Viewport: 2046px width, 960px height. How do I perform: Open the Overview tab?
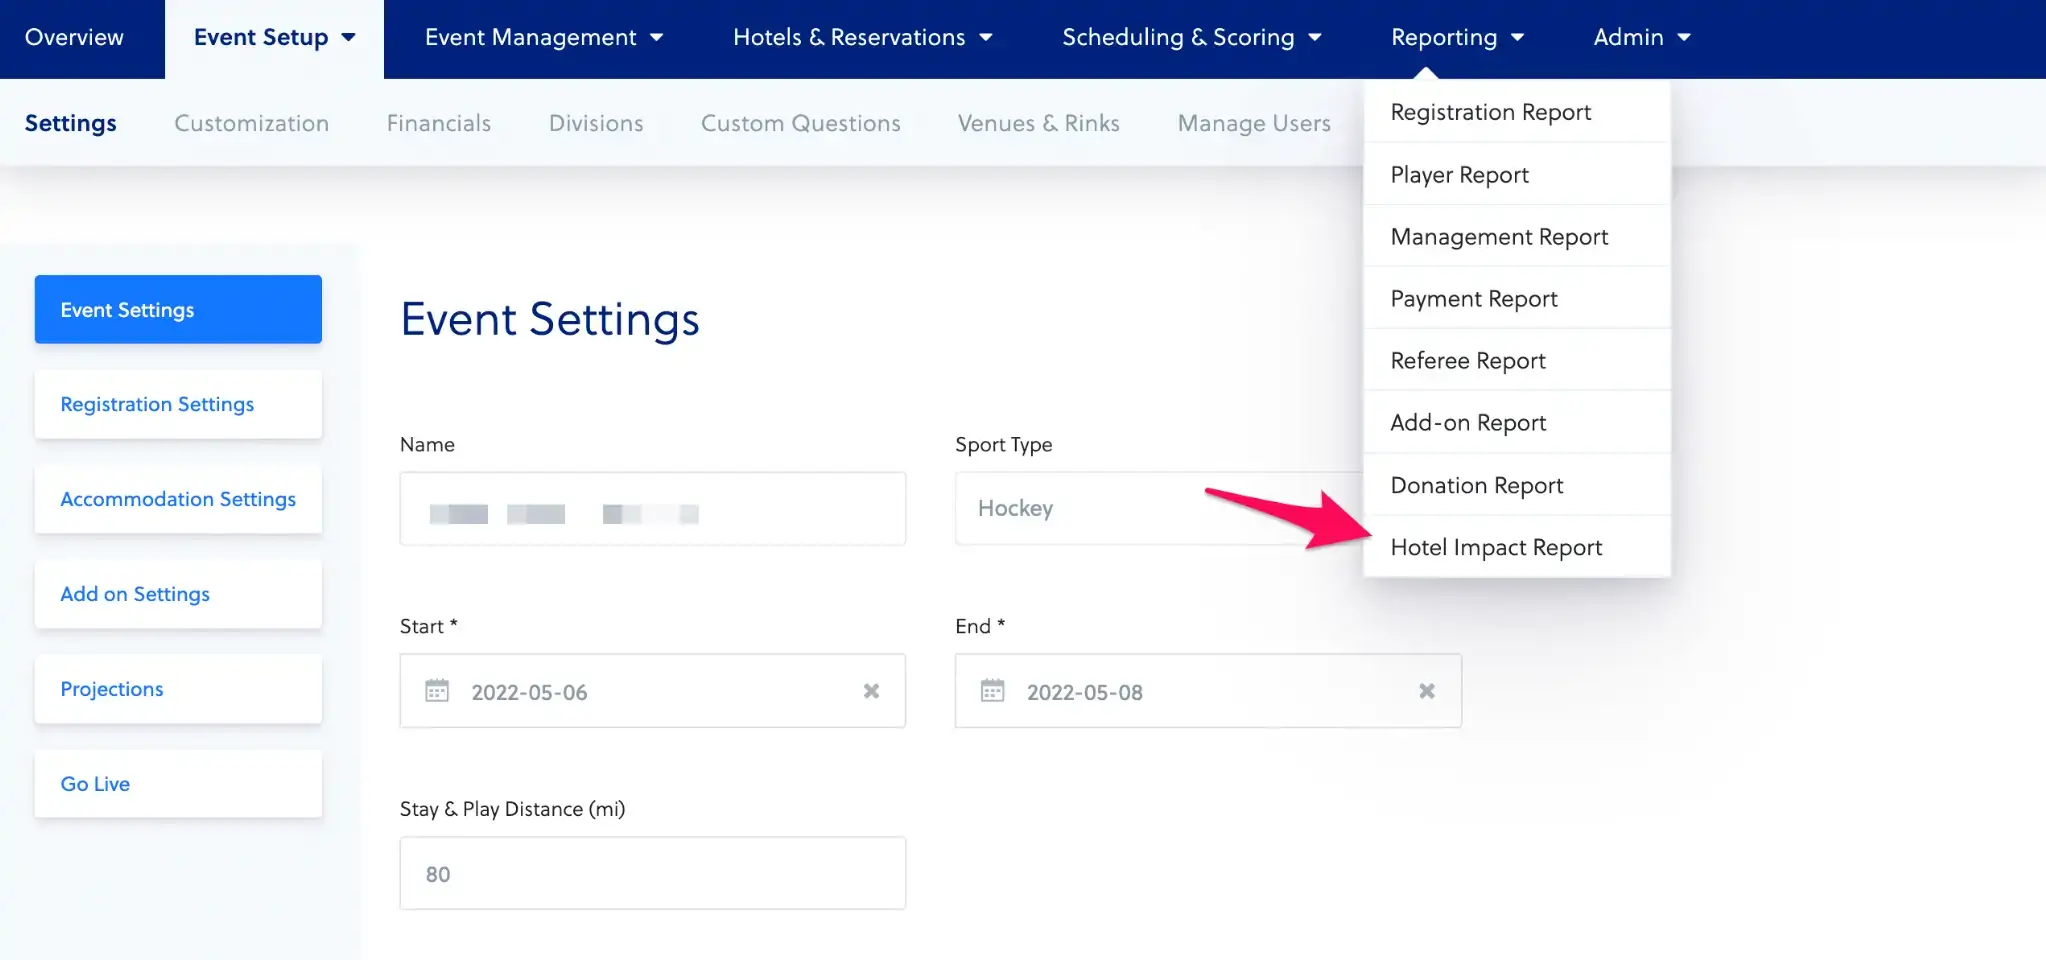coord(74,38)
